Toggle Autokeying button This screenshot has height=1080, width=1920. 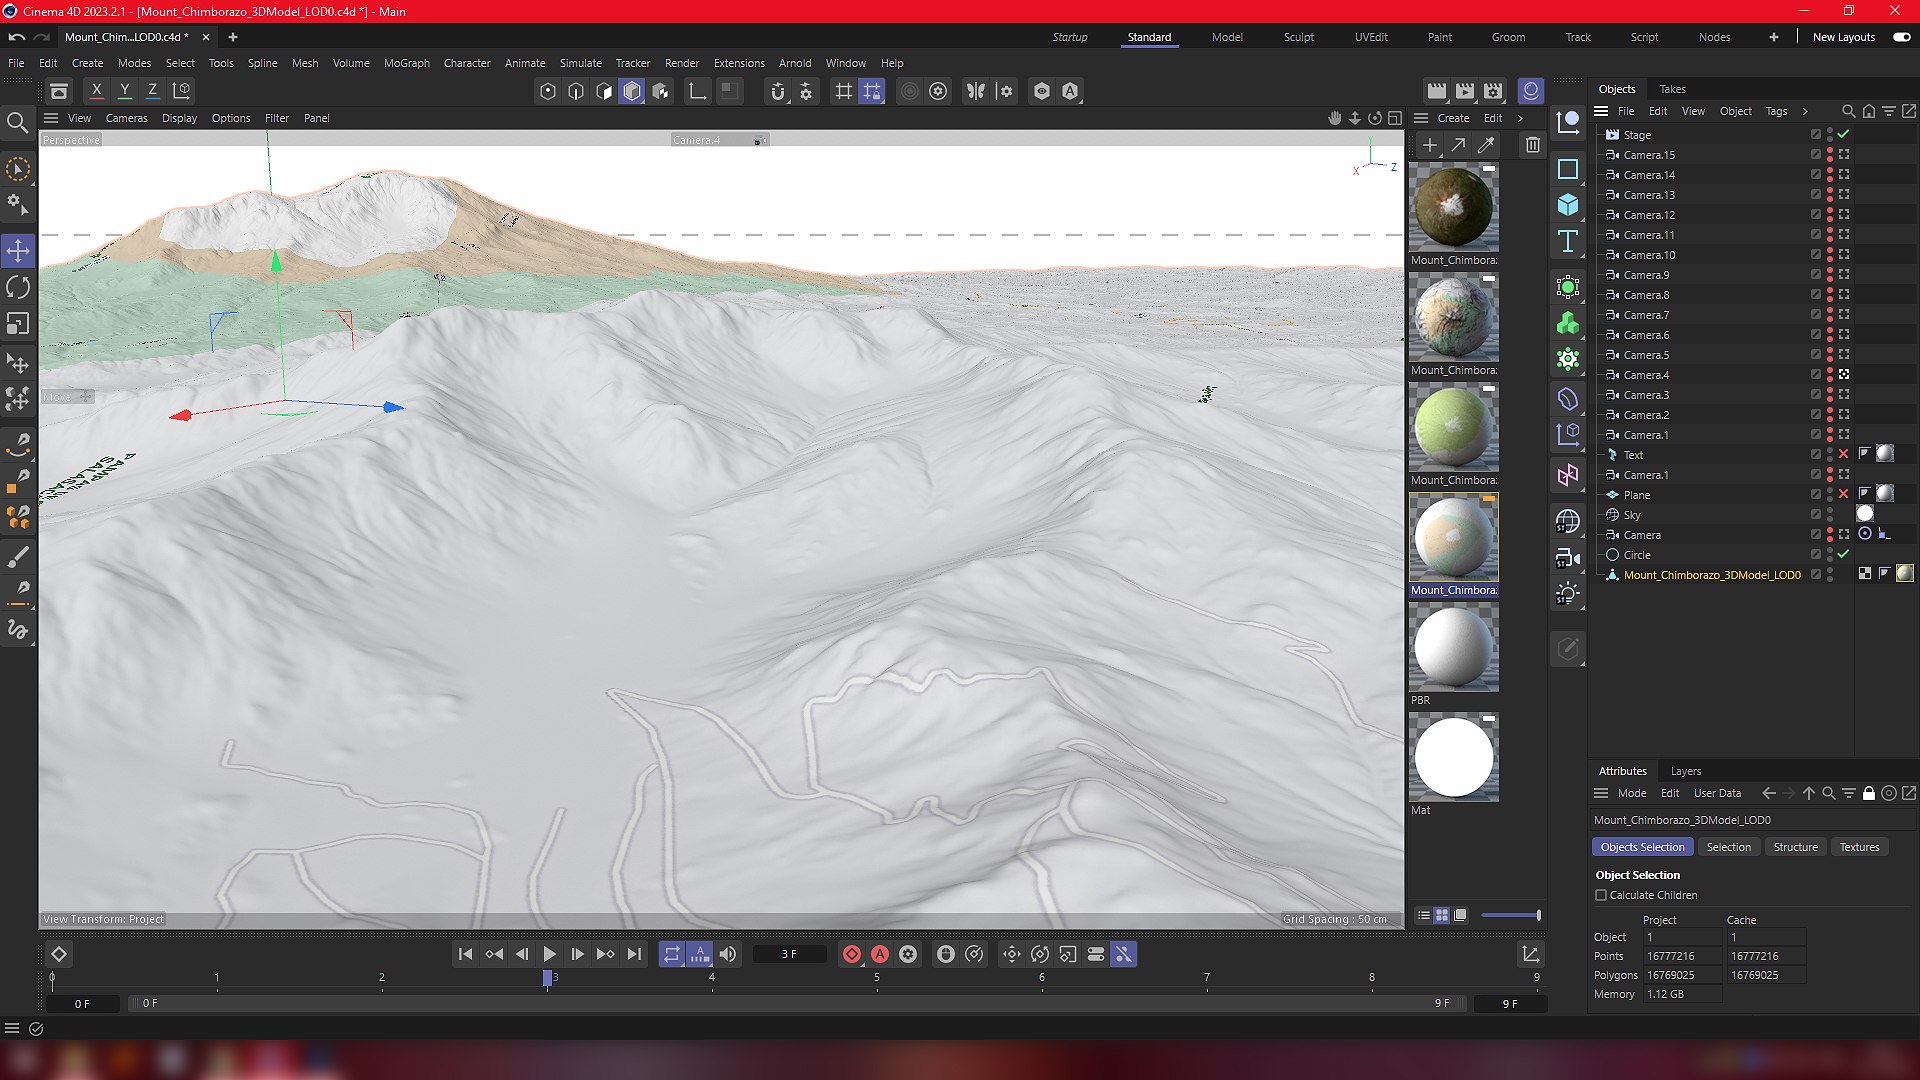(879, 954)
